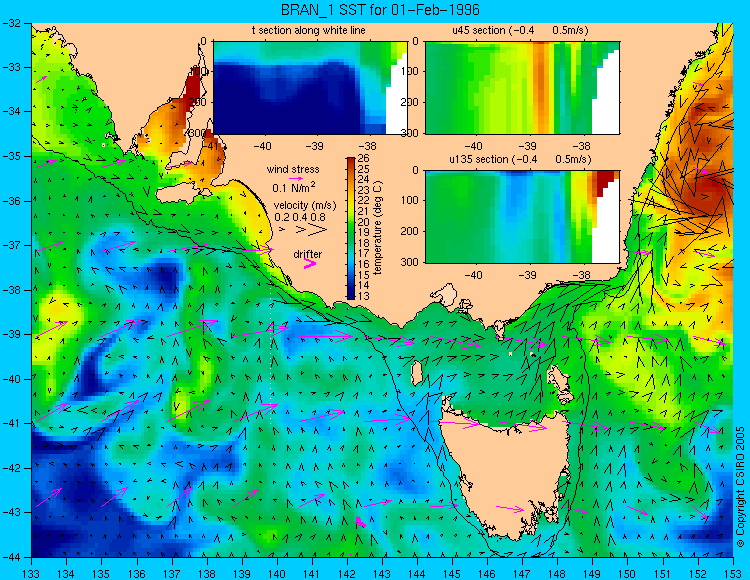Click the 138 longitude axis label
The image size is (750, 580).
coord(207,574)
